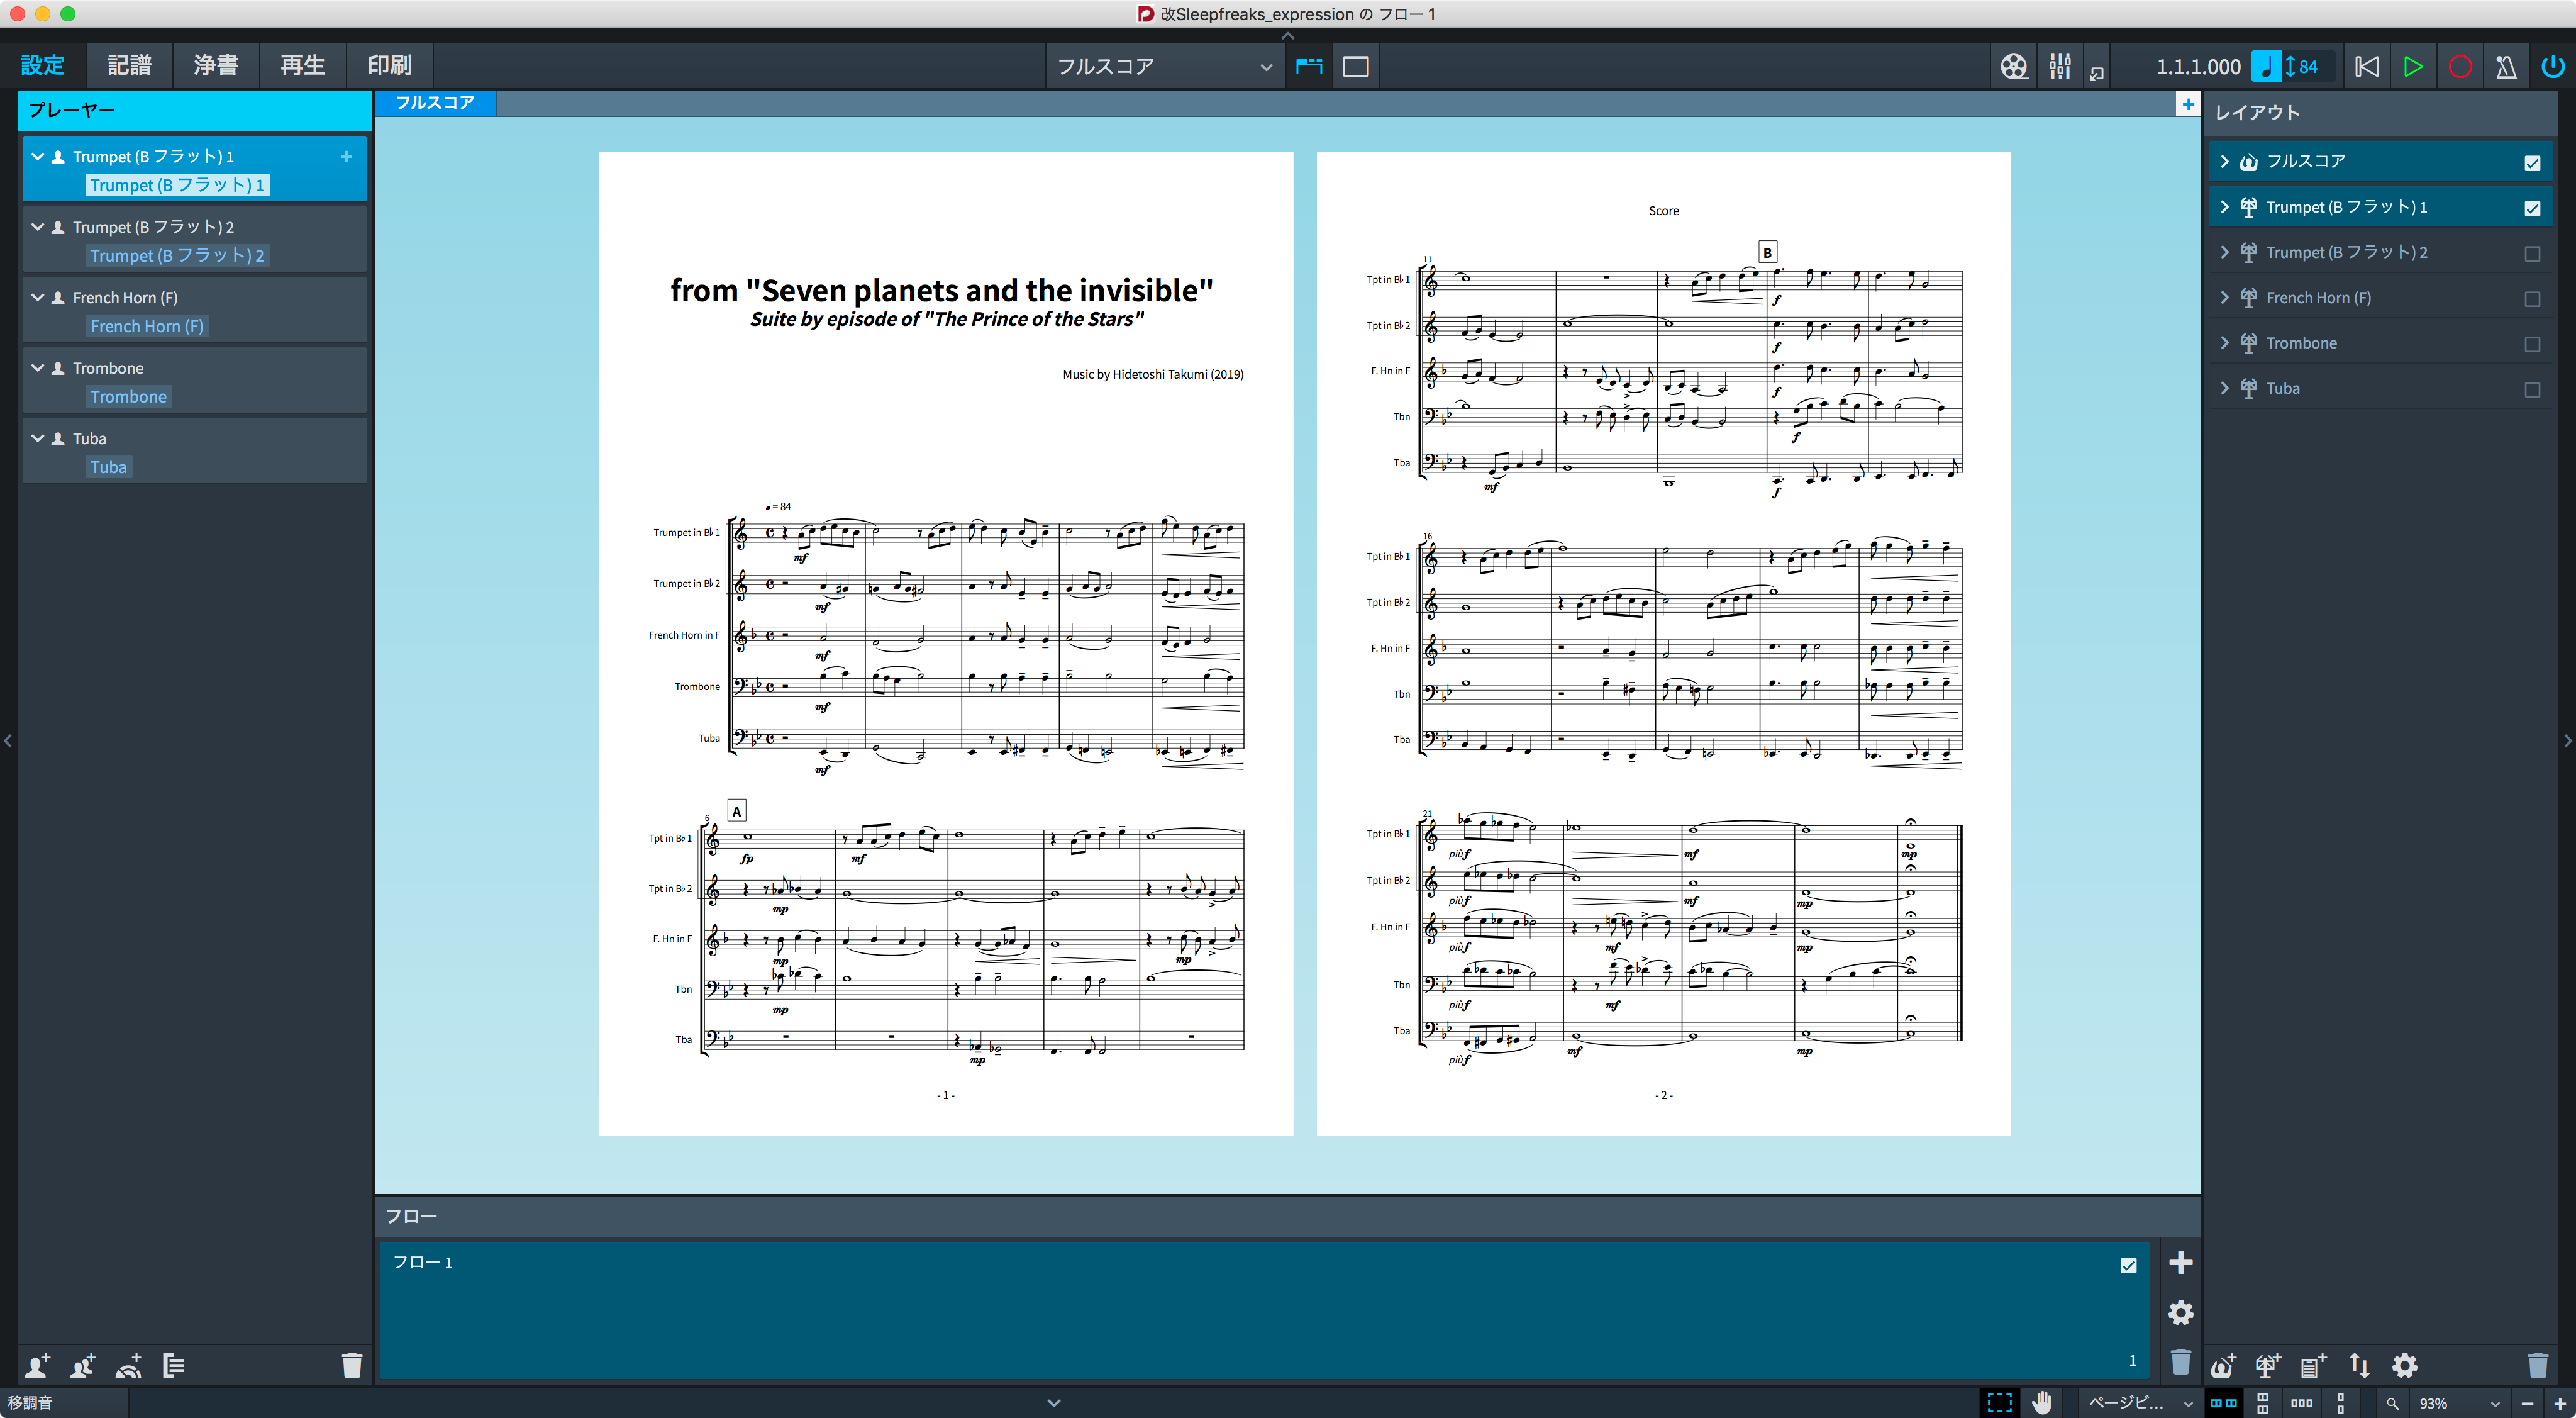Image resolution: width=2576 pixels, height=1418 pixels.
Task: Enable the Trumpet (B フラット) 2 layout checkbox
Action: [x=2532, y=253]
